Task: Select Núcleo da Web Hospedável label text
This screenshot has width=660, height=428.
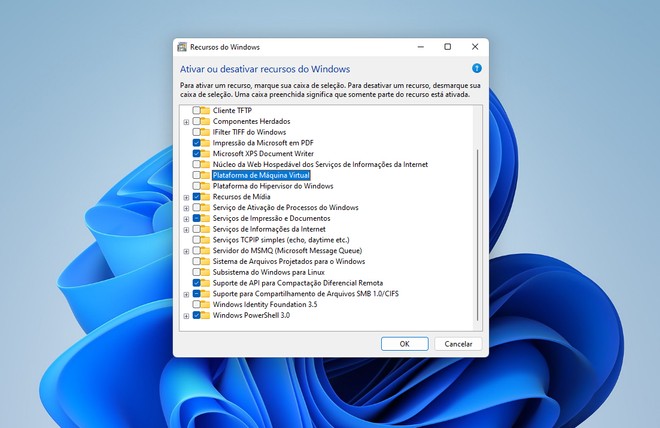Action: 320,164
